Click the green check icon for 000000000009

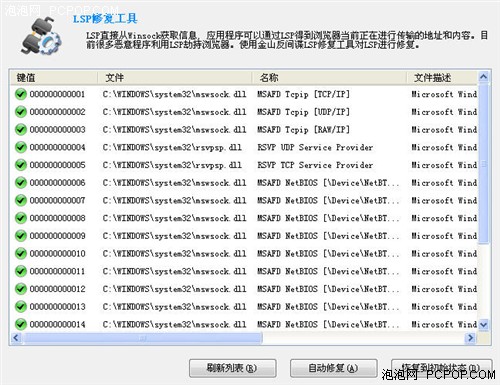21,236
